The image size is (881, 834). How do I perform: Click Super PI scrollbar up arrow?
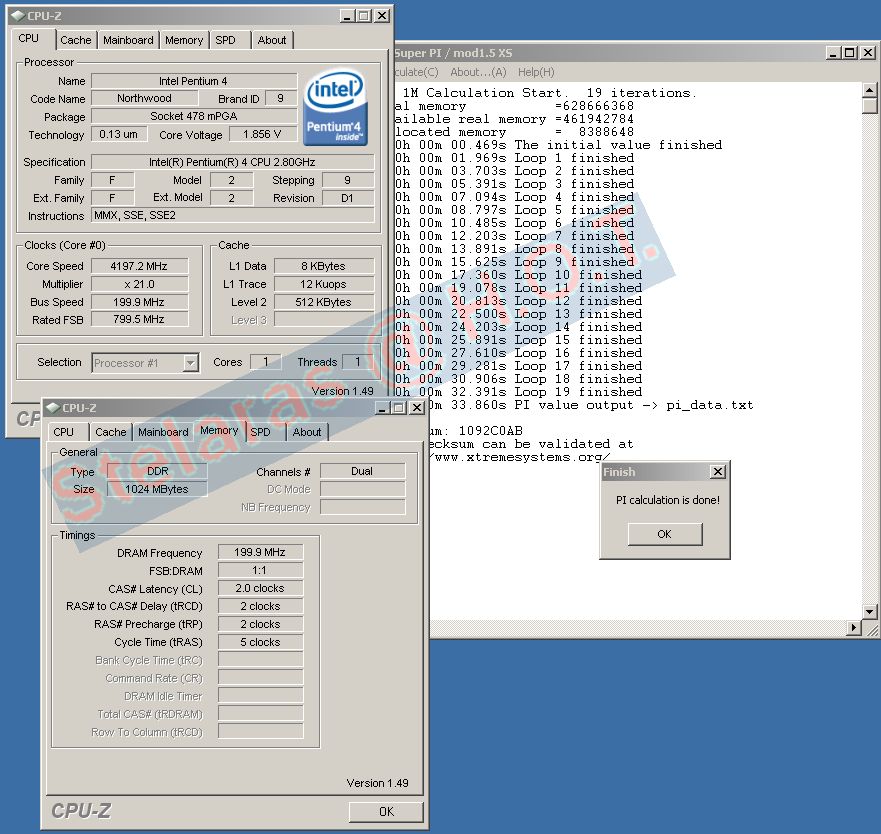(x=869, y=90)
